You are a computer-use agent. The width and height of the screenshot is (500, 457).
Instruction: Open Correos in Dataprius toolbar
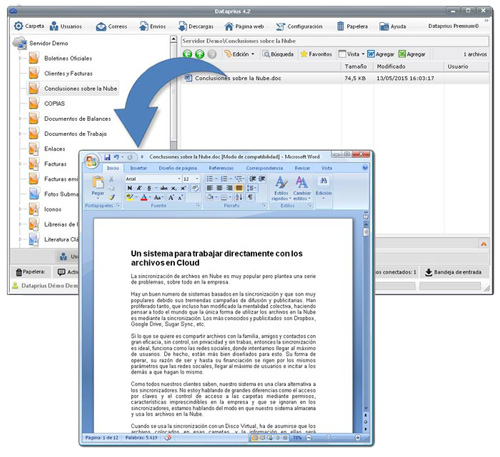click(x=111, y=26)
